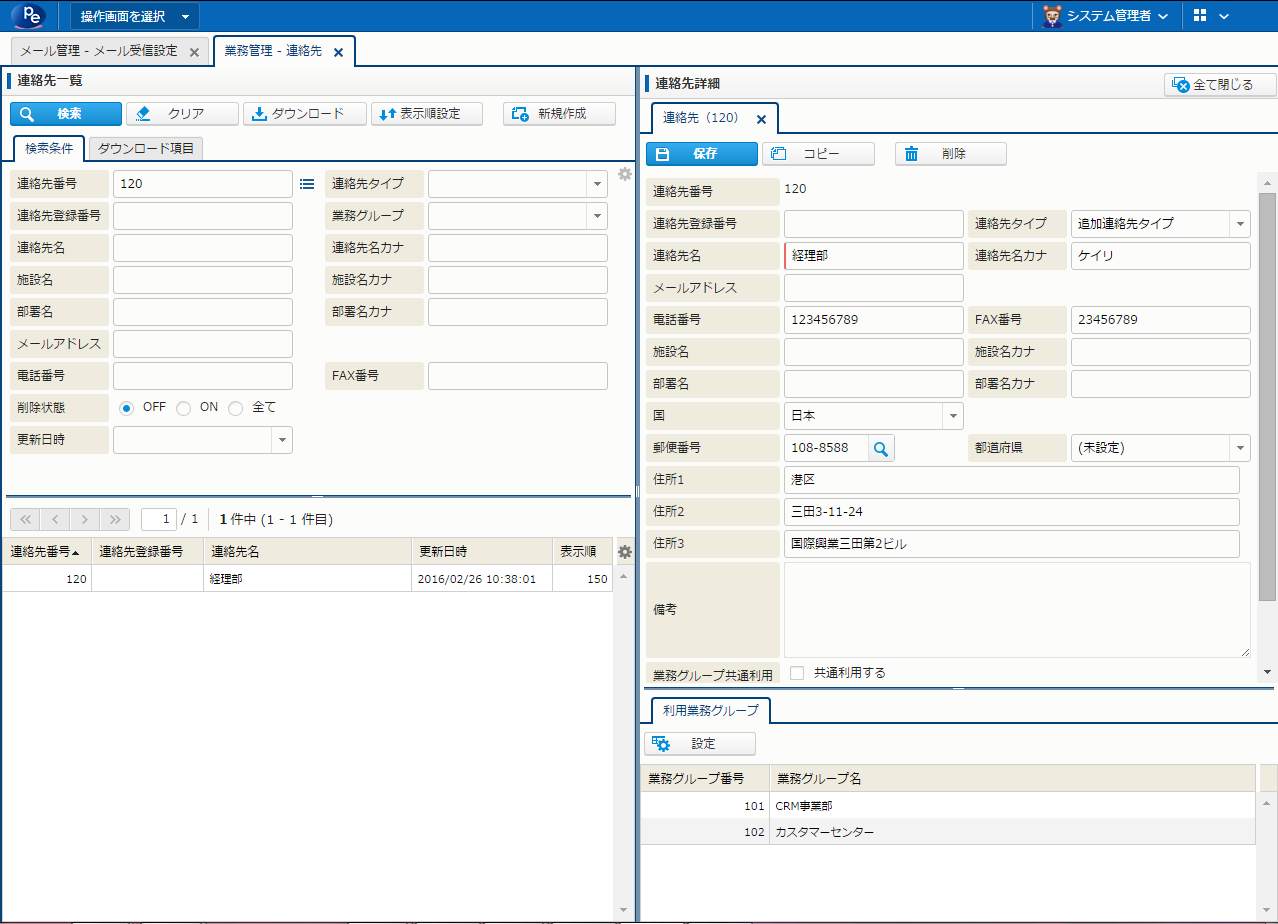Click the blue 保存 button
This screenshot has width=1278, height=924.
pos(701,154)
